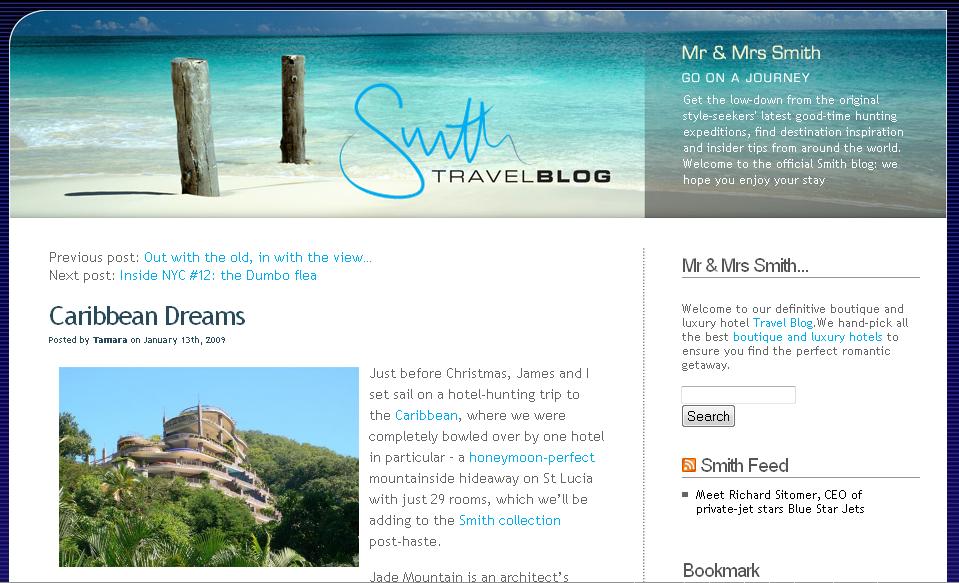The height and width of the screenshot is (583, 959).
Task: Click the beach header banner image
Action: [327, 114]
